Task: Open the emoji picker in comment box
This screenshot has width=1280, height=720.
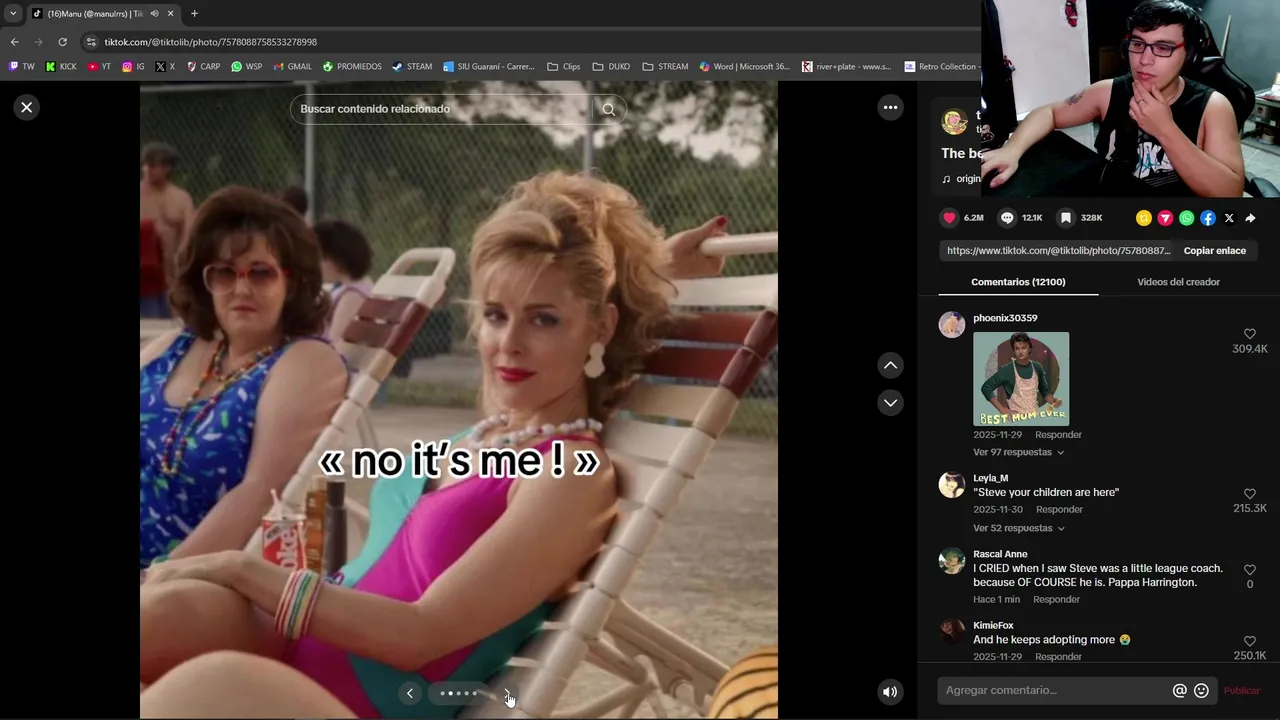Action: [x=1201, y=690]
